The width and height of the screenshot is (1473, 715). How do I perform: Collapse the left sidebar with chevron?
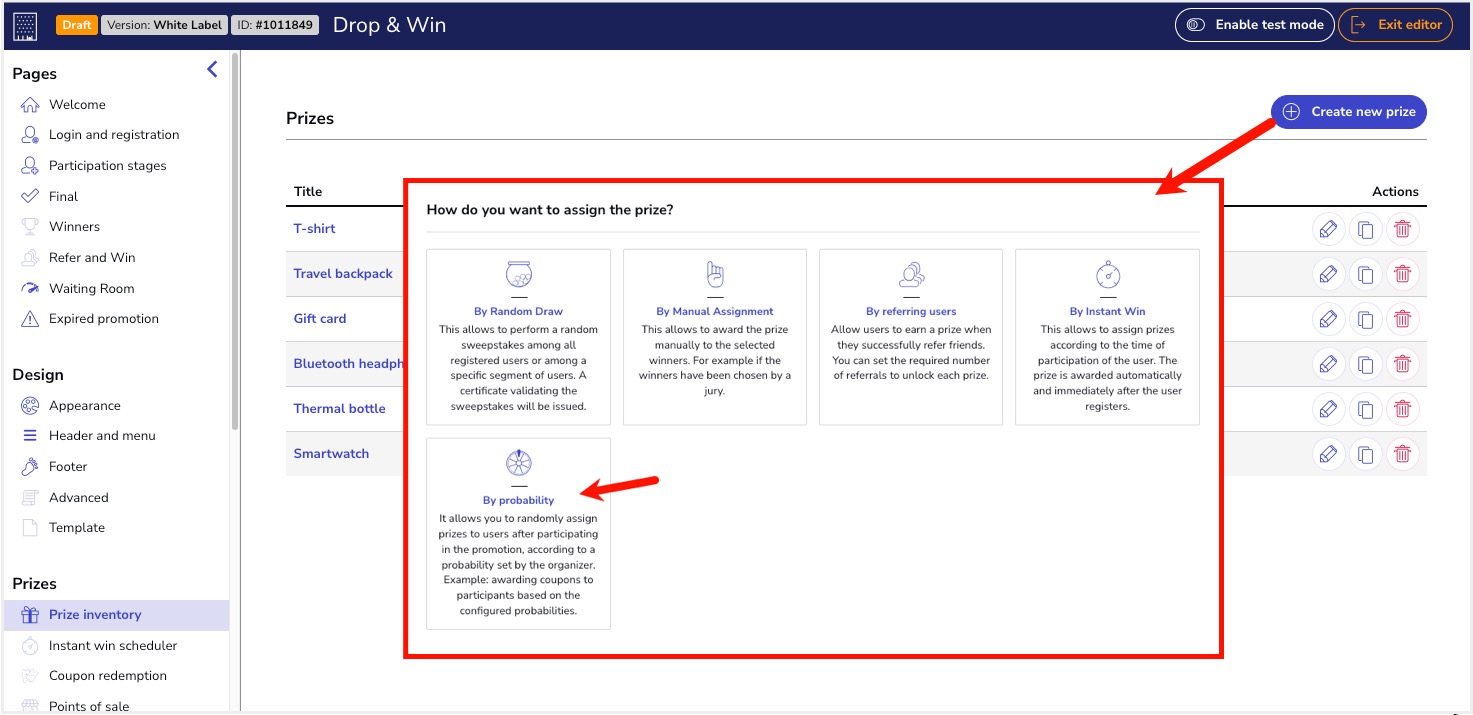tap(212, 69)
